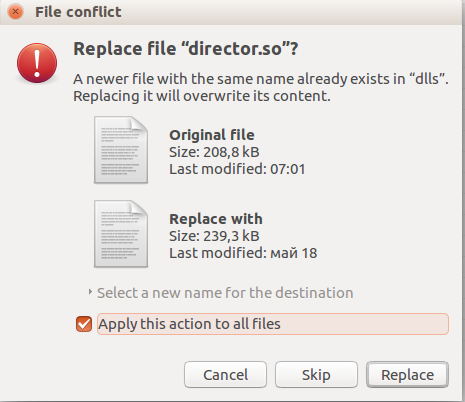Viewport: 465px width, 402px height.
Task: Cancel the file copy operation
Action: click(225, 375)
